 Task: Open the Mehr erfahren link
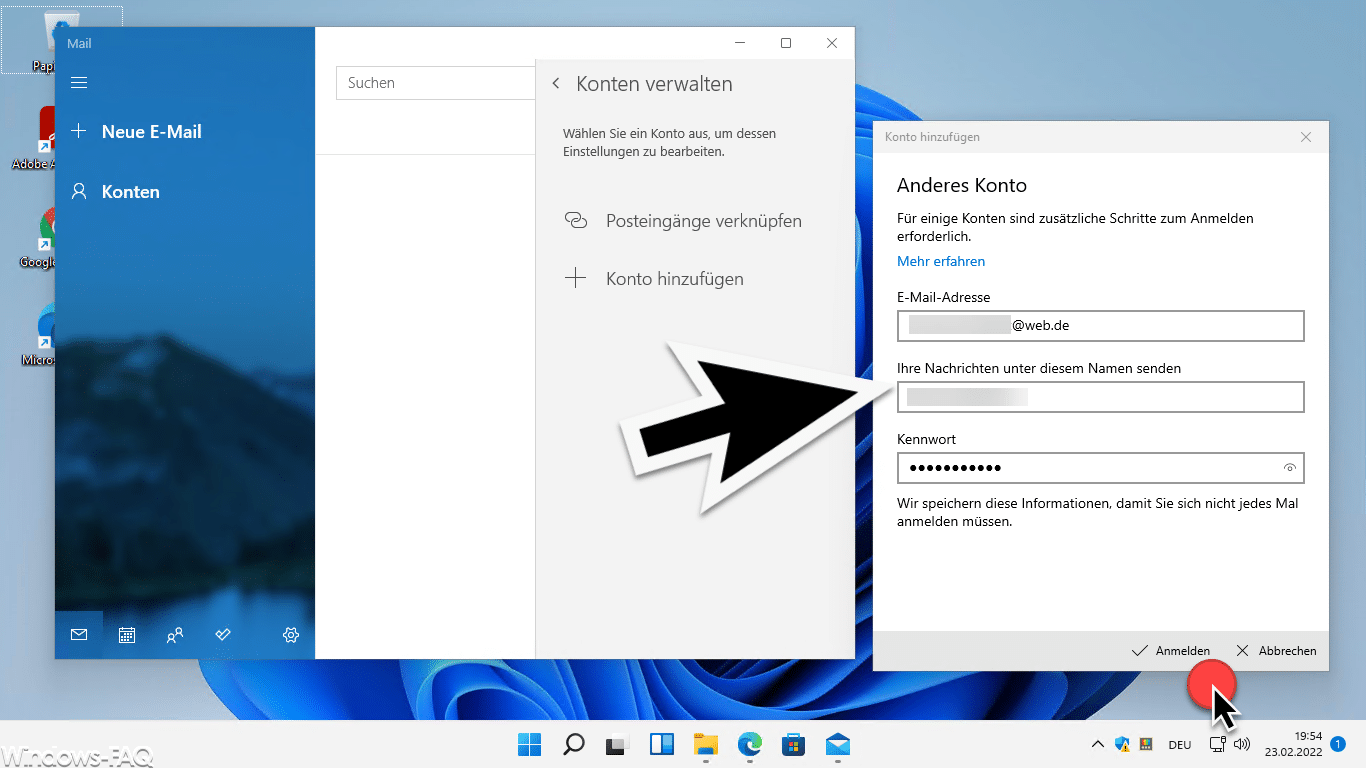coord(941,261)
